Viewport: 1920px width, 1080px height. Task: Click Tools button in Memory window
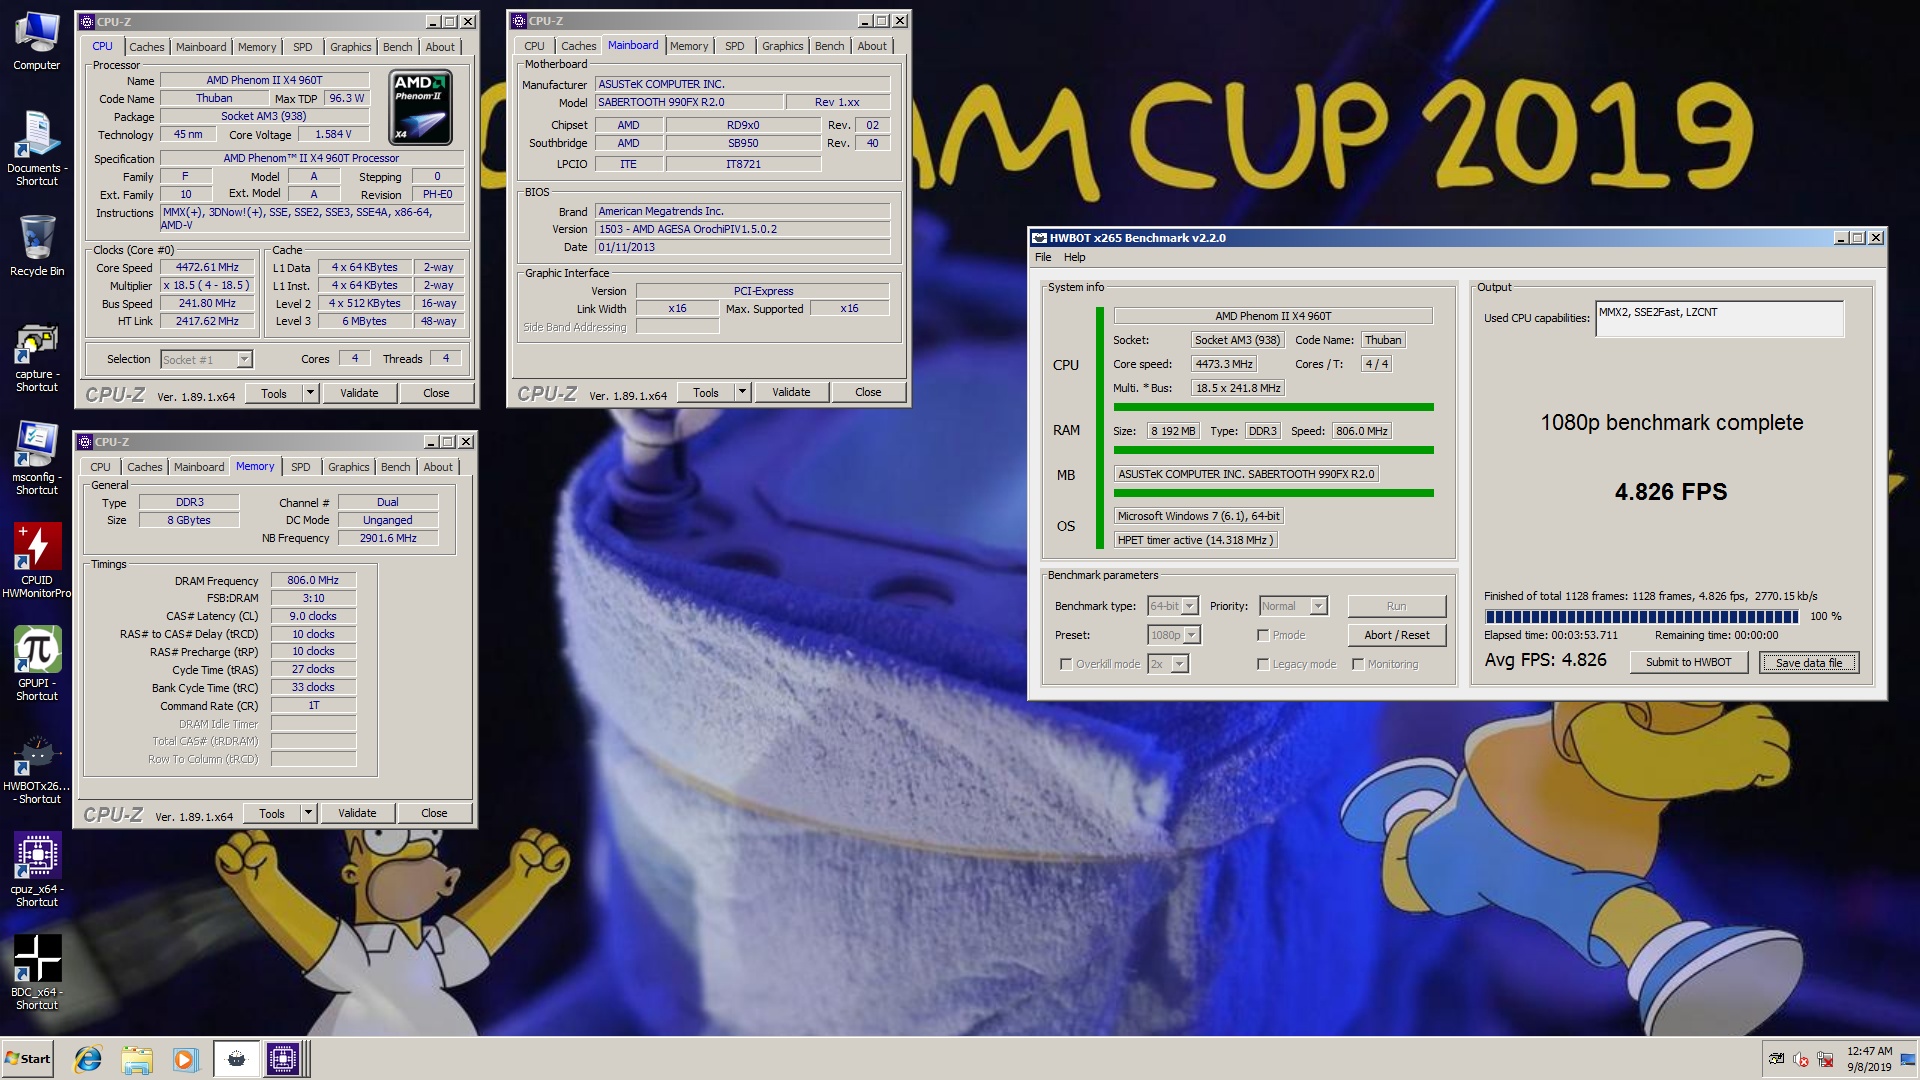(272, 813)
